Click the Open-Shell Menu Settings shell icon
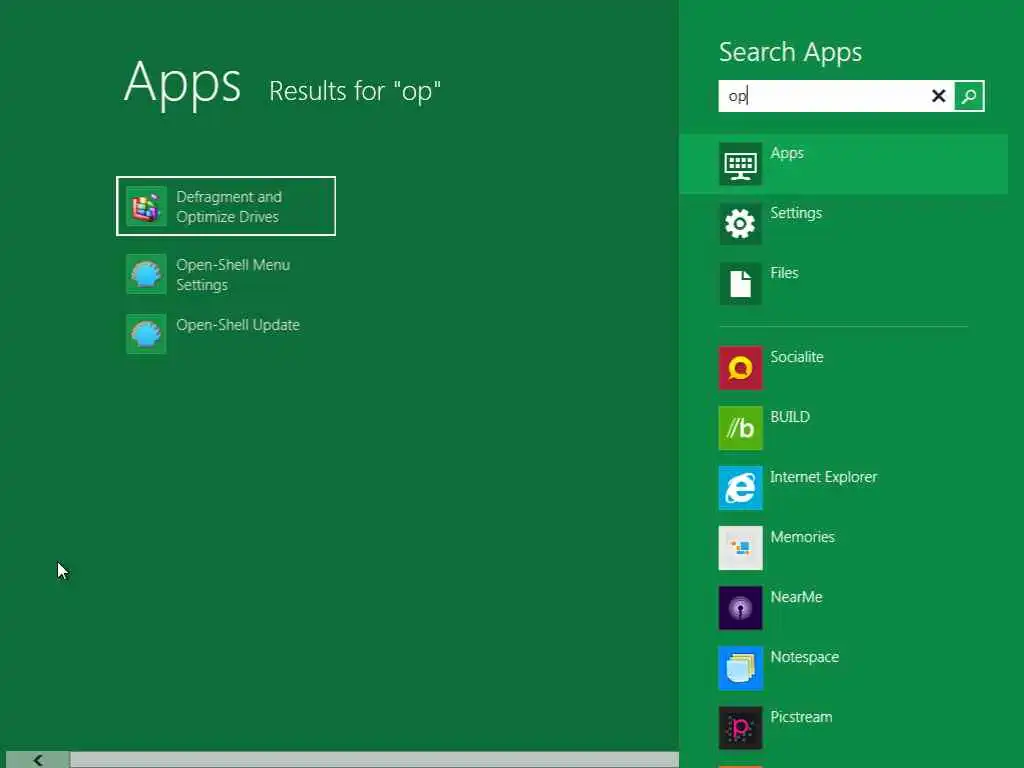The height and width of the screenshot is (768, 1024). click(146, 274)
